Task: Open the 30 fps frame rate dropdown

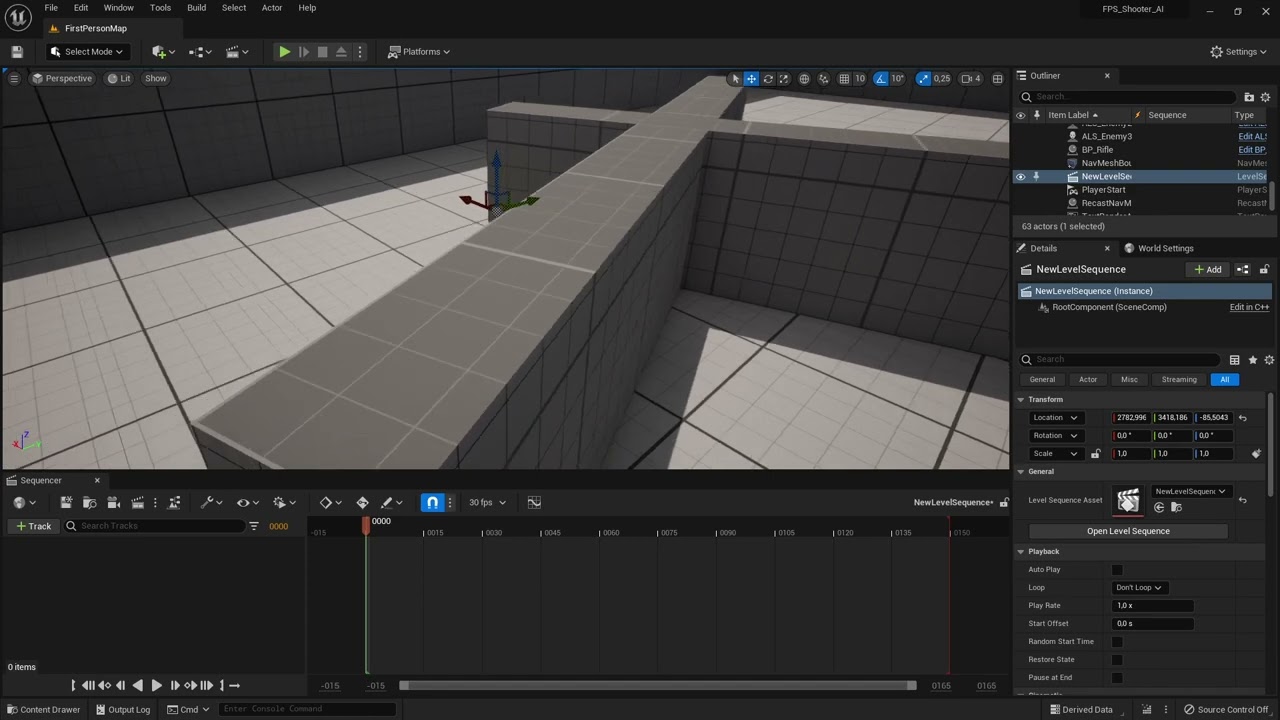Action: 488,502
